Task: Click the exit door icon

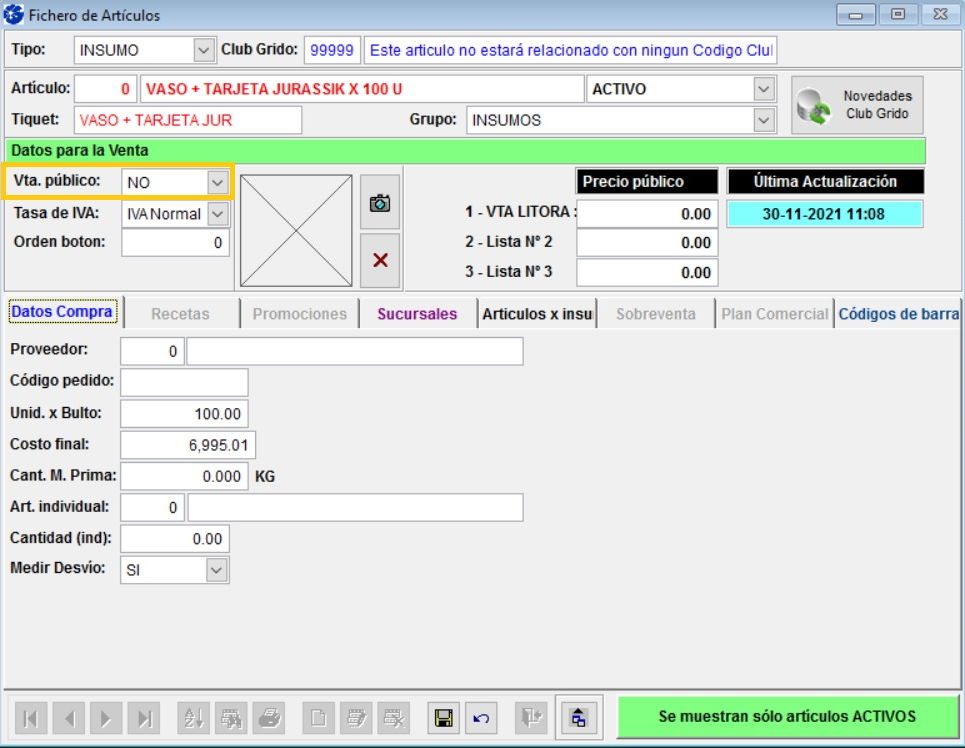Action: point(531,717)
